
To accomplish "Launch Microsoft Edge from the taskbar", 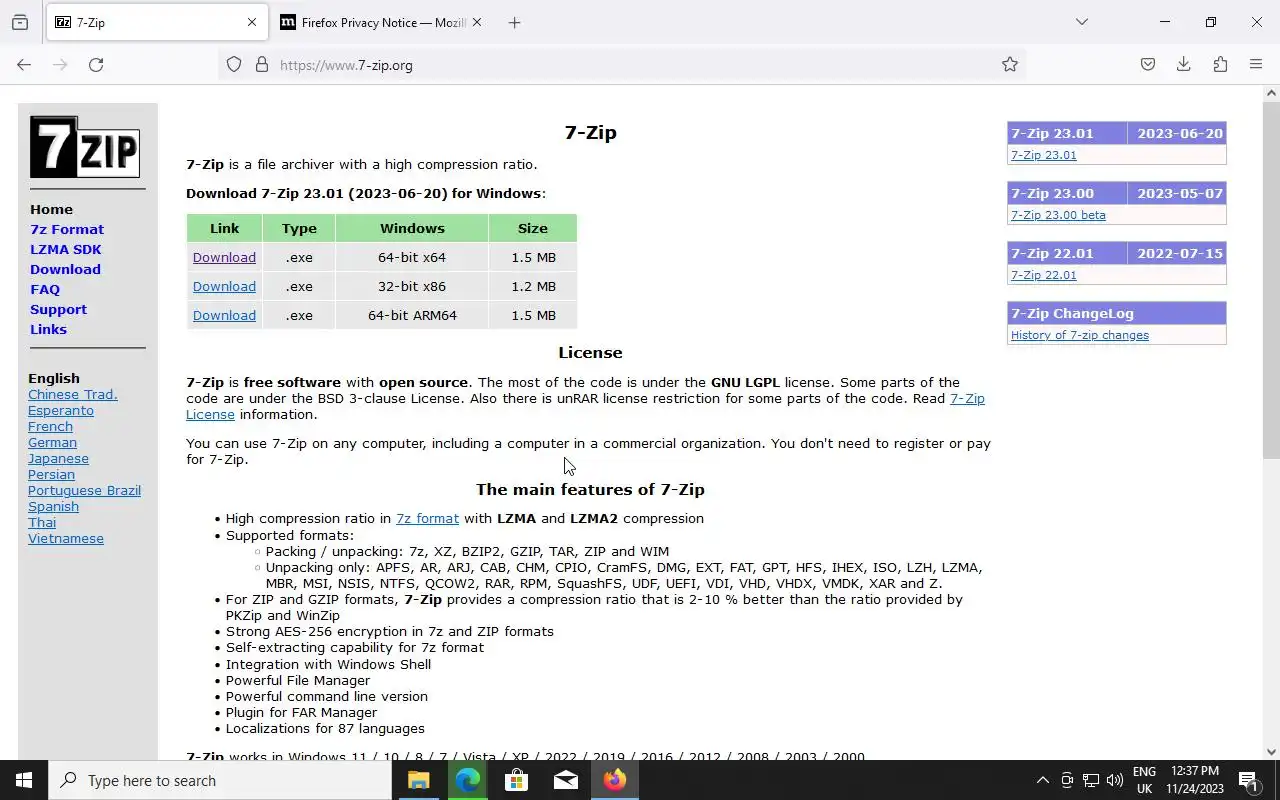I will (467, 780).
